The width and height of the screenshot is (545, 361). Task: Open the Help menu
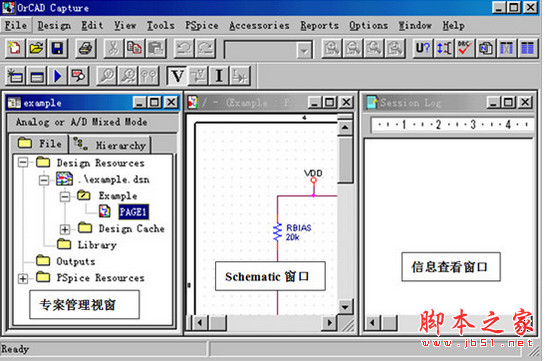click(x=454, y=26)
